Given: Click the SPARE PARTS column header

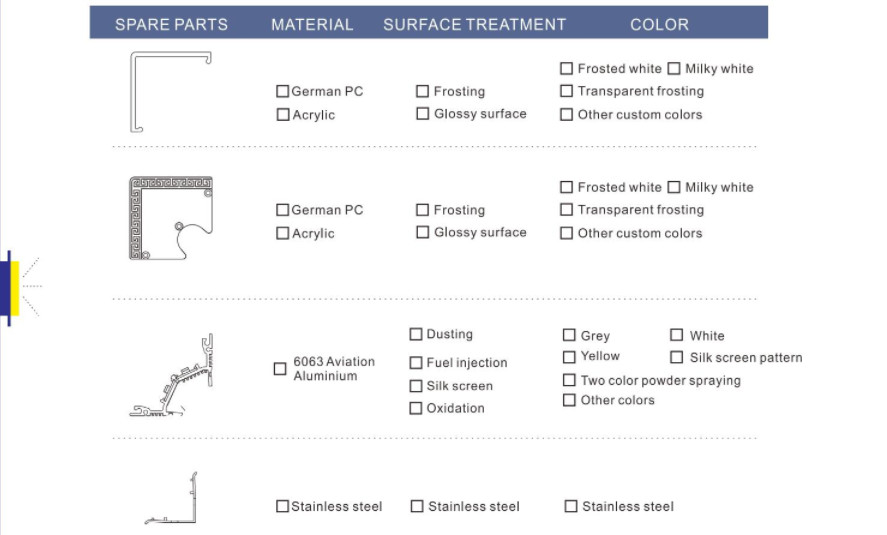Looking at the screenshot, I should 171,24.
